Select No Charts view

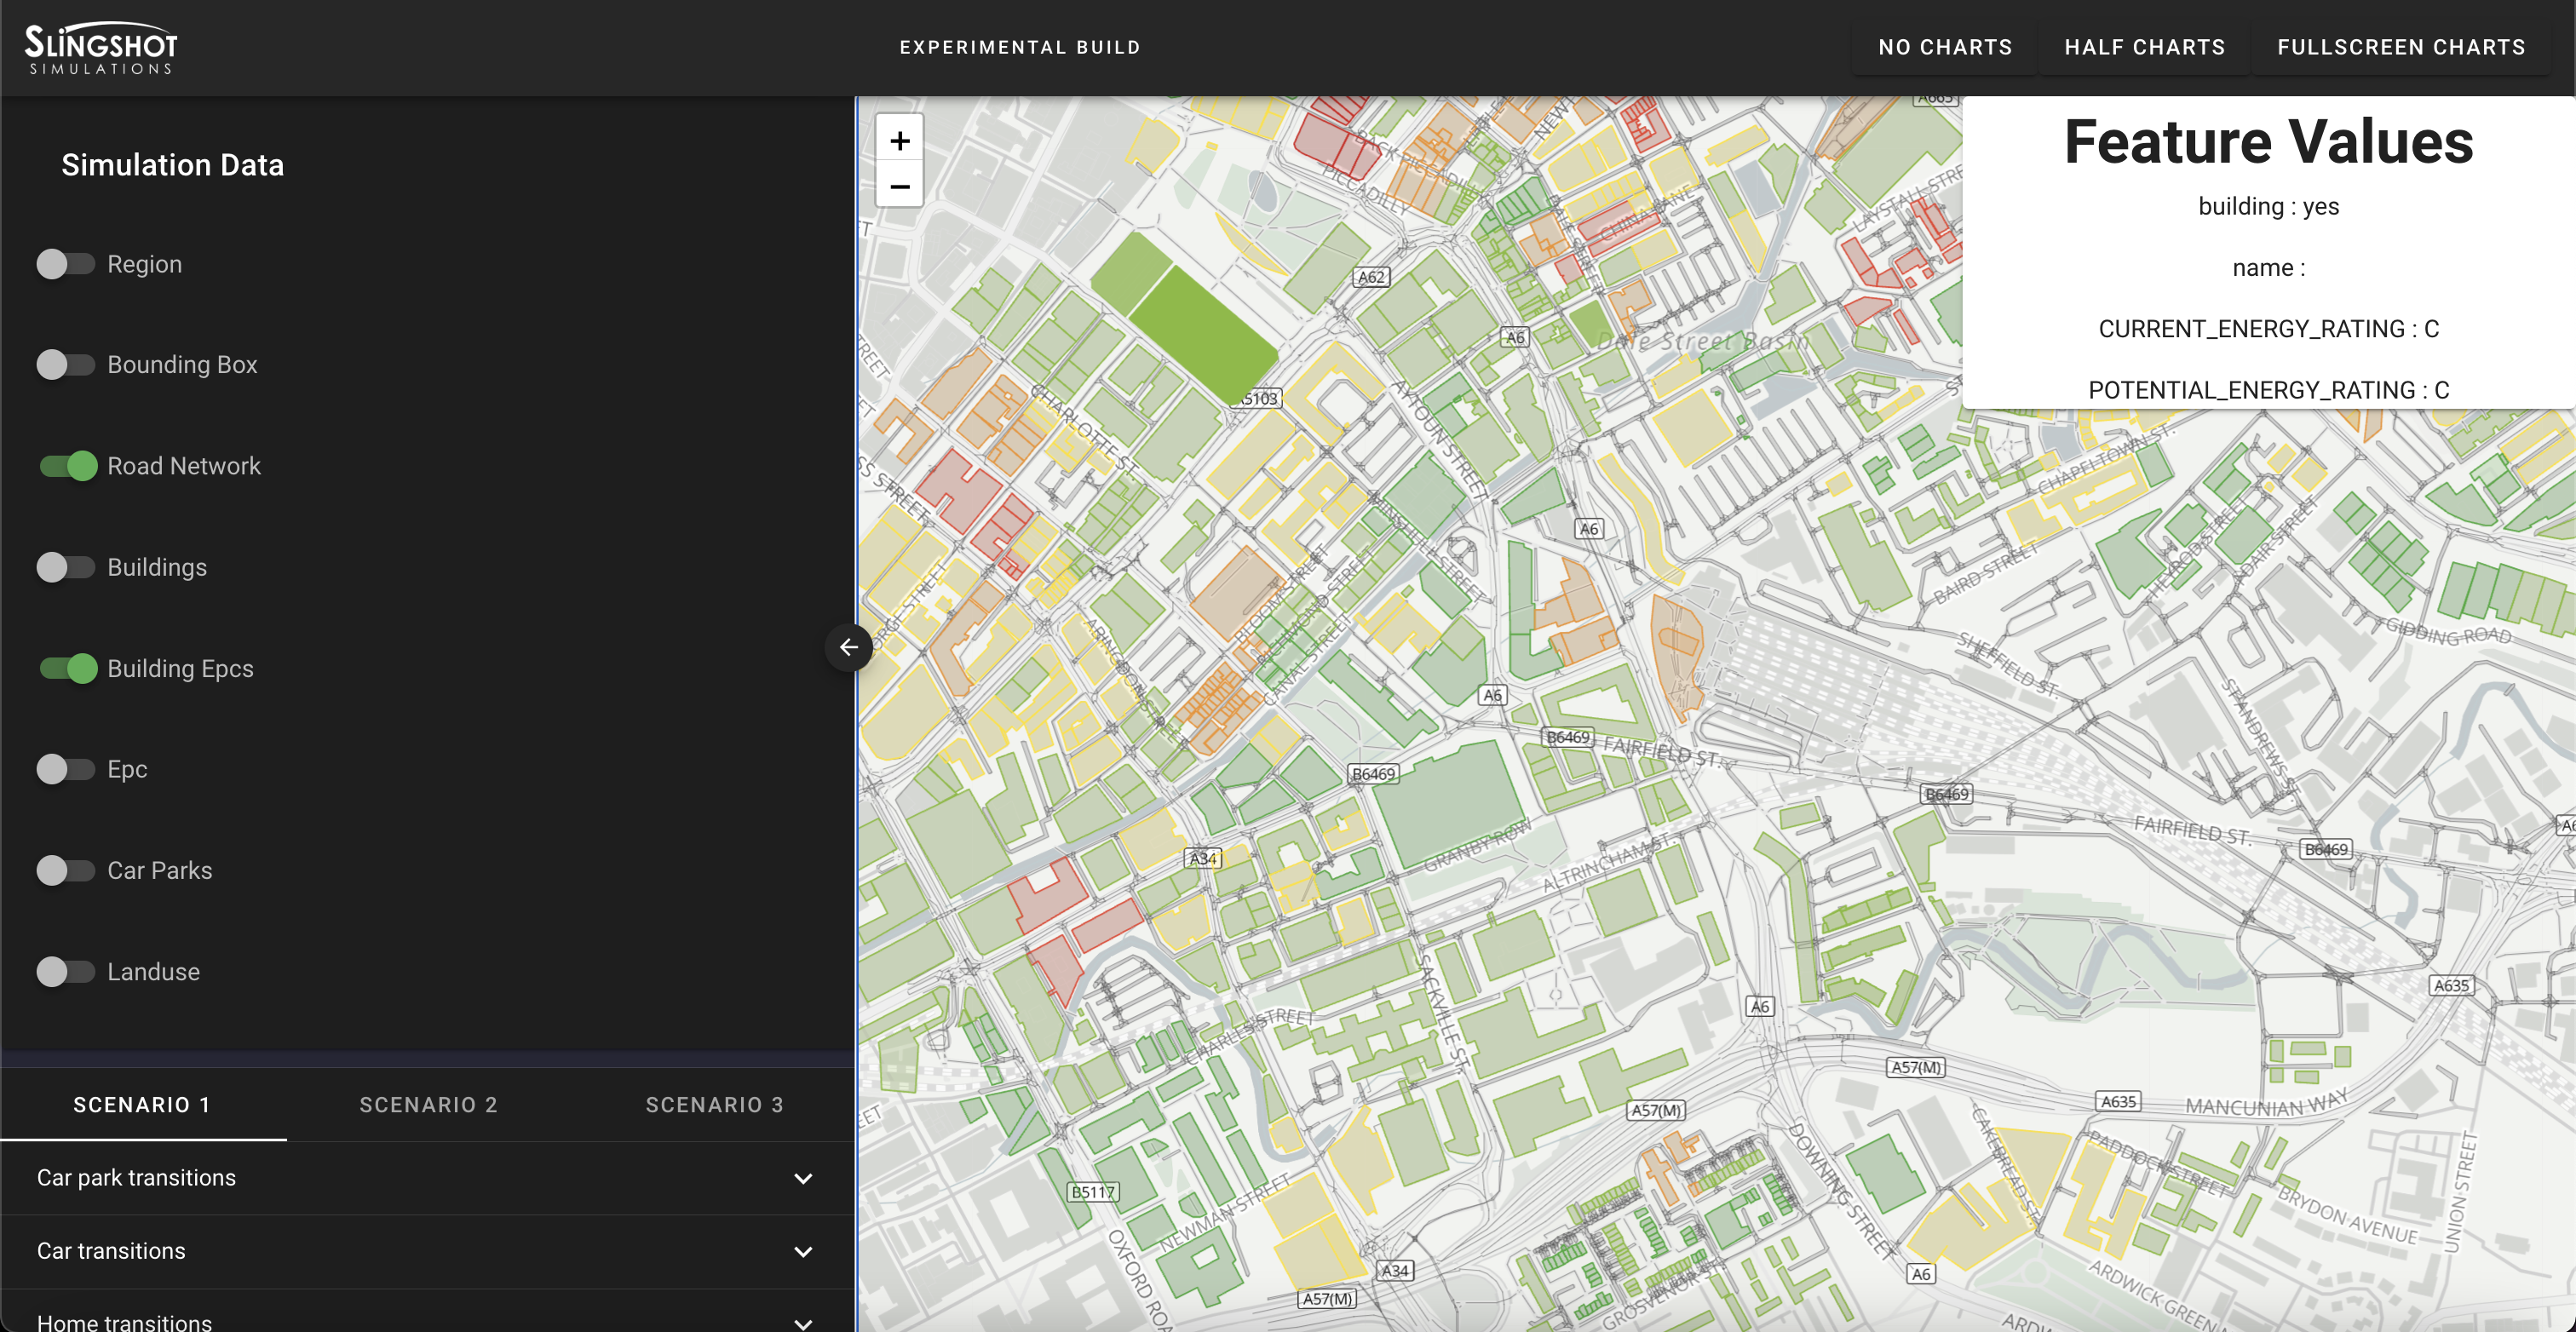tap(1945, 47)
